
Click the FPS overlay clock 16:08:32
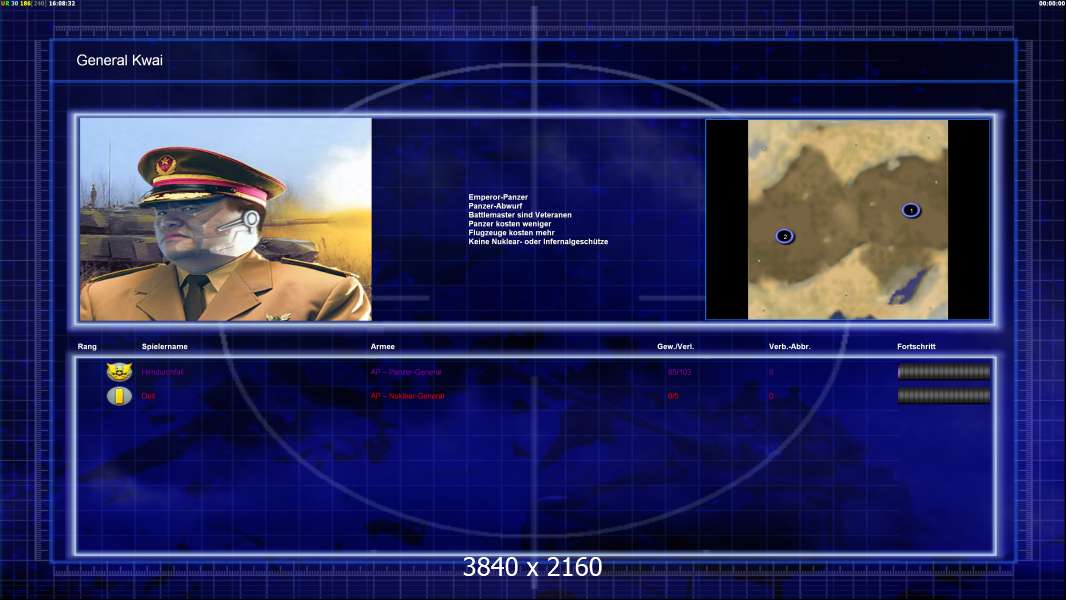[62, 3]
